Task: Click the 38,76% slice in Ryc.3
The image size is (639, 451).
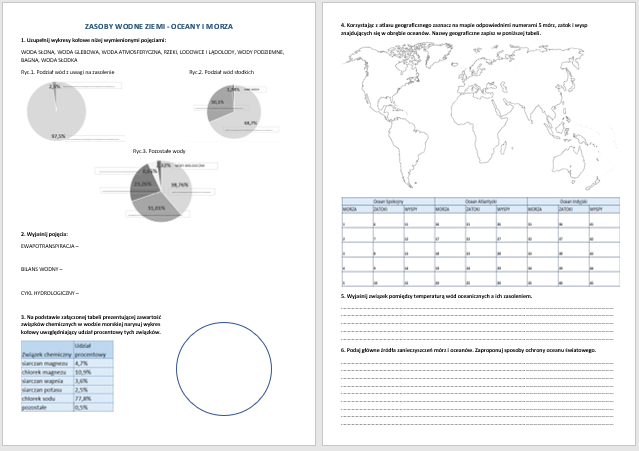Action: pos(179,185)
